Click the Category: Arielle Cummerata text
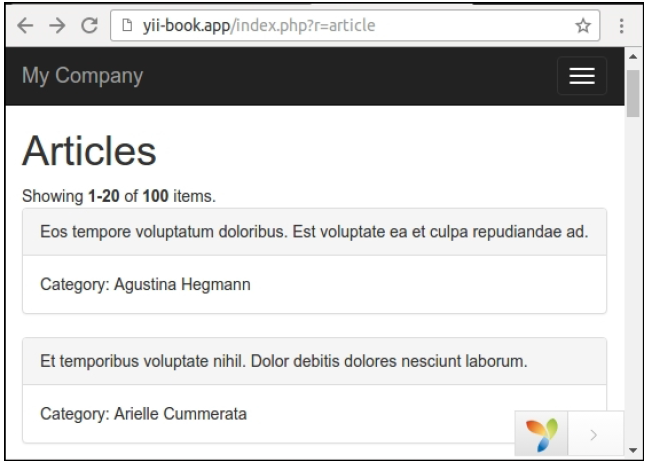 143,413
